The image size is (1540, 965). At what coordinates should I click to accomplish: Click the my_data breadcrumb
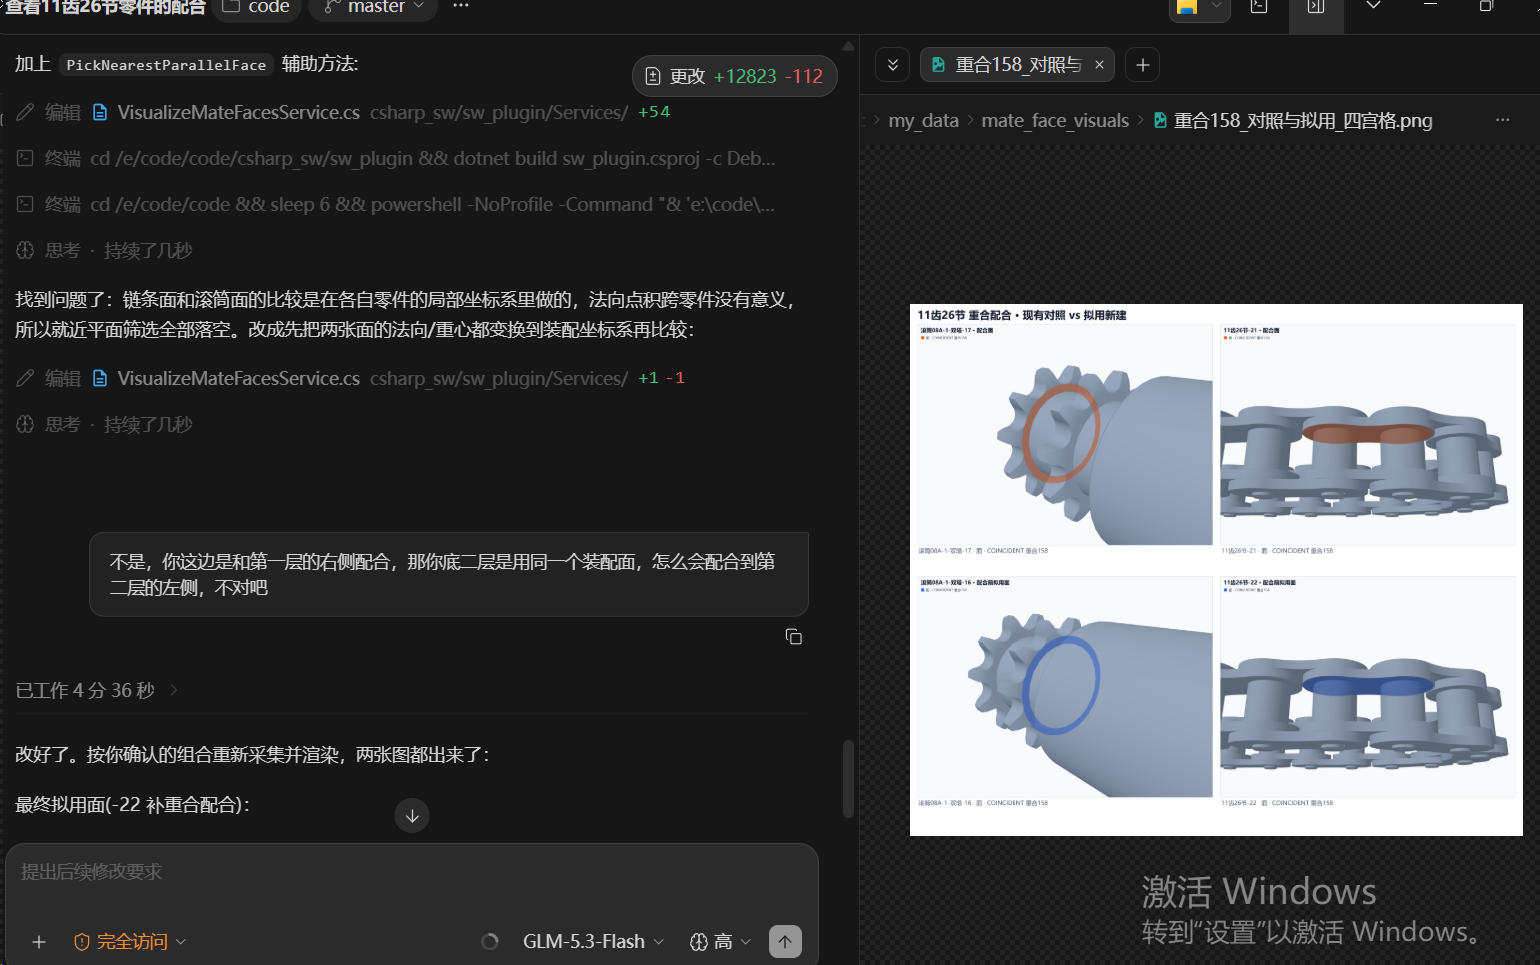tap(923, 121)
